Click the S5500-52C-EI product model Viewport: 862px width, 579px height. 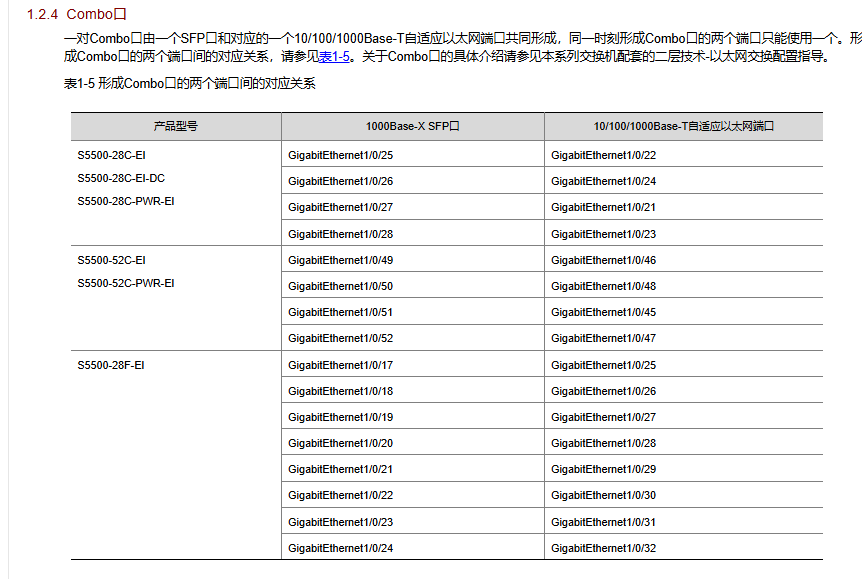(111, 260)
